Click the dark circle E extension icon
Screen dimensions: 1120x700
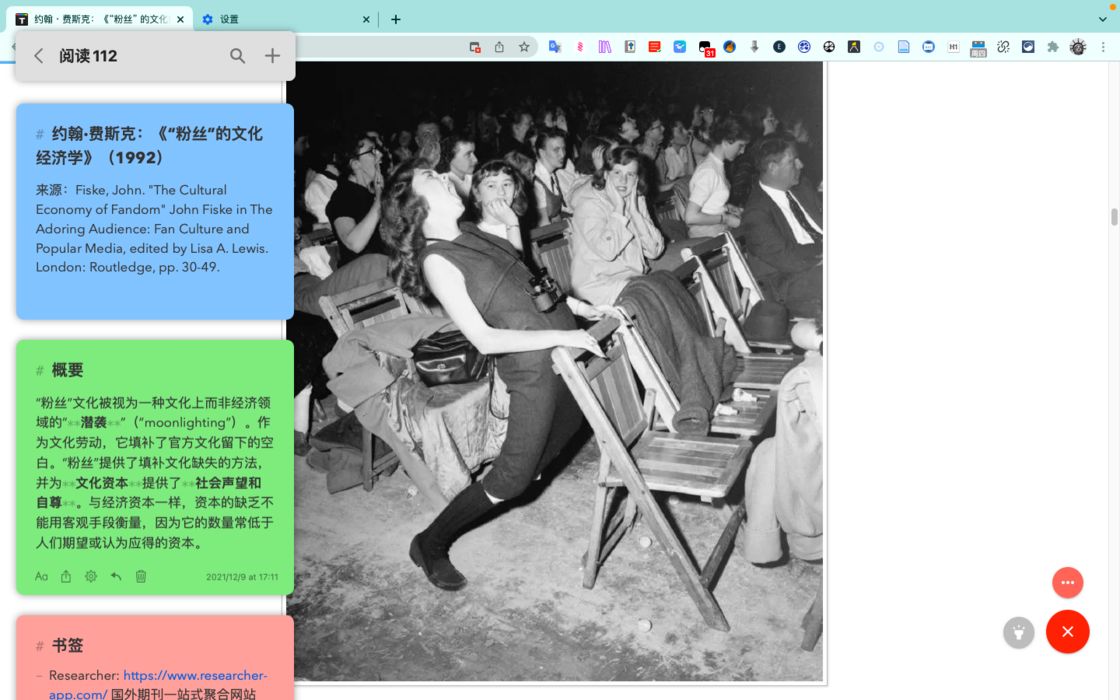[x=779, y=47]
